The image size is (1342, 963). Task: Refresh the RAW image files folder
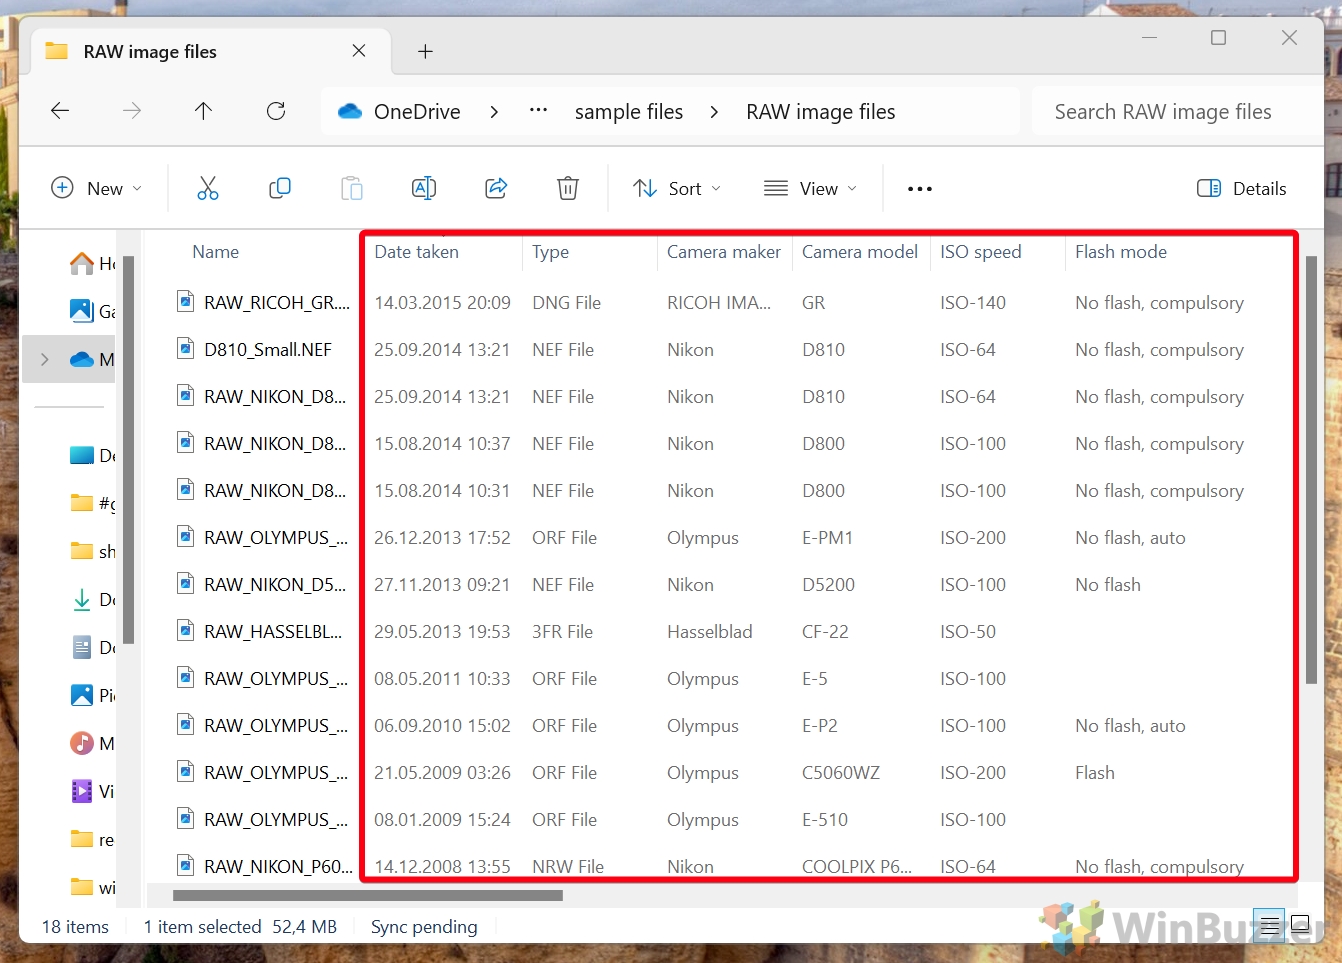coord(276,111)
